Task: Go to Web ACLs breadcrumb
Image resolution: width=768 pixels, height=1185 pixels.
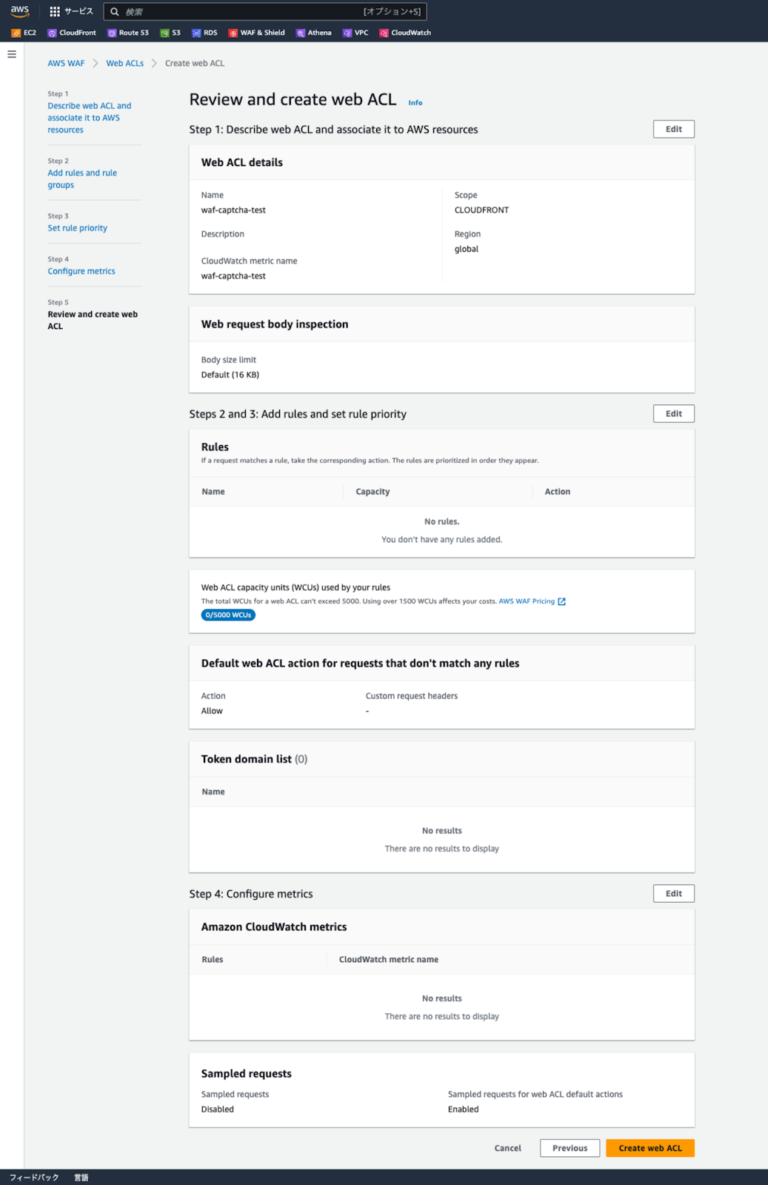Action: [x=125, y=63]
